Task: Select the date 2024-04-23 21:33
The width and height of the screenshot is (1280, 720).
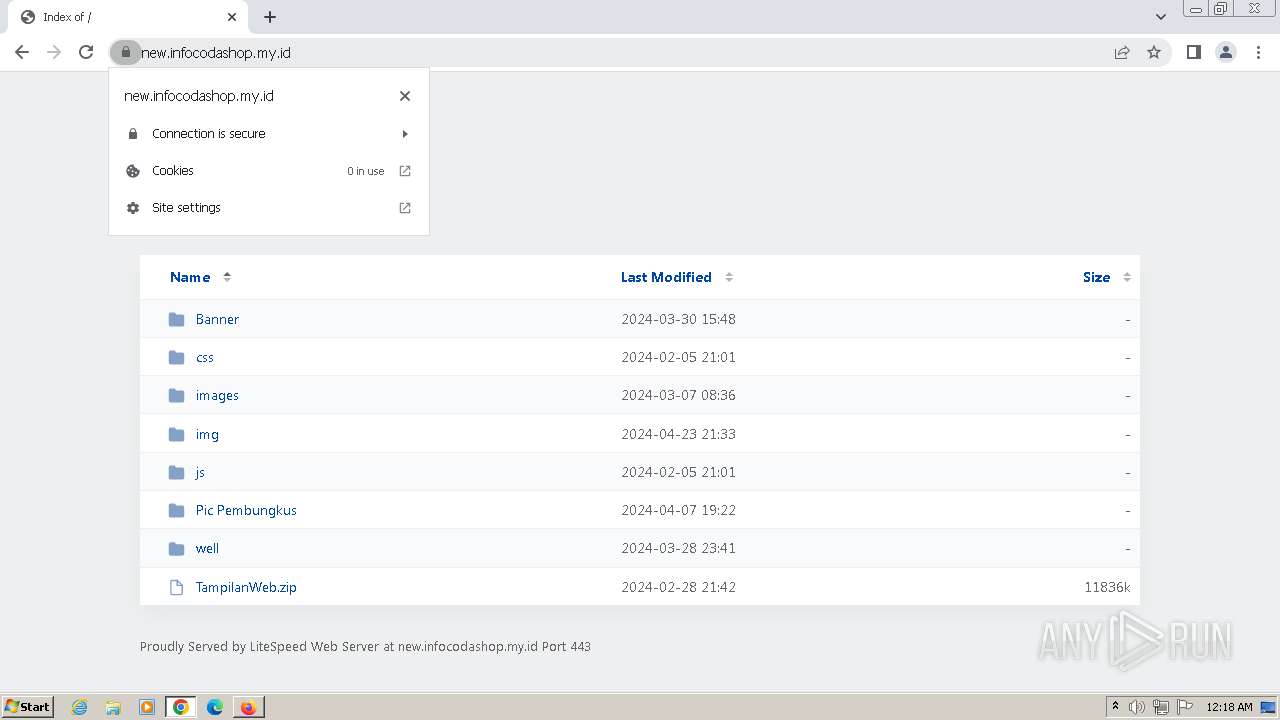Action: (678, 434)
